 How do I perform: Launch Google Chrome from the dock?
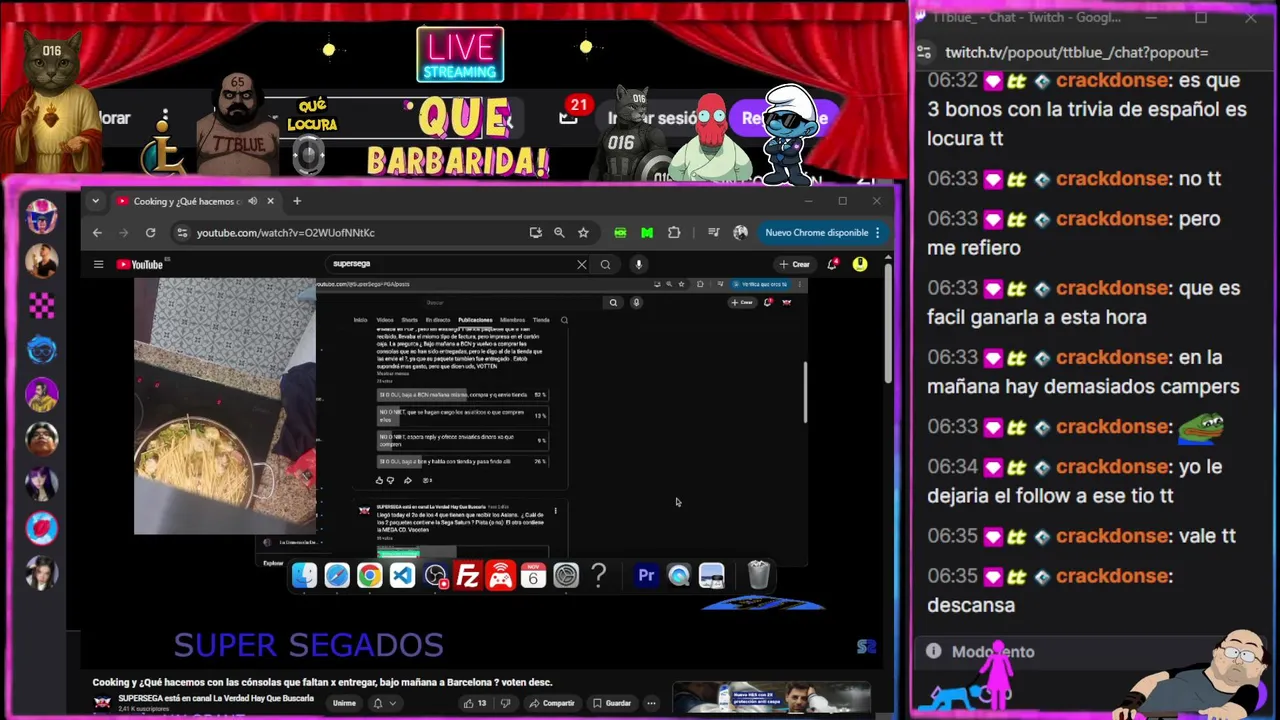pyautogui.click(x=370, y=575)
